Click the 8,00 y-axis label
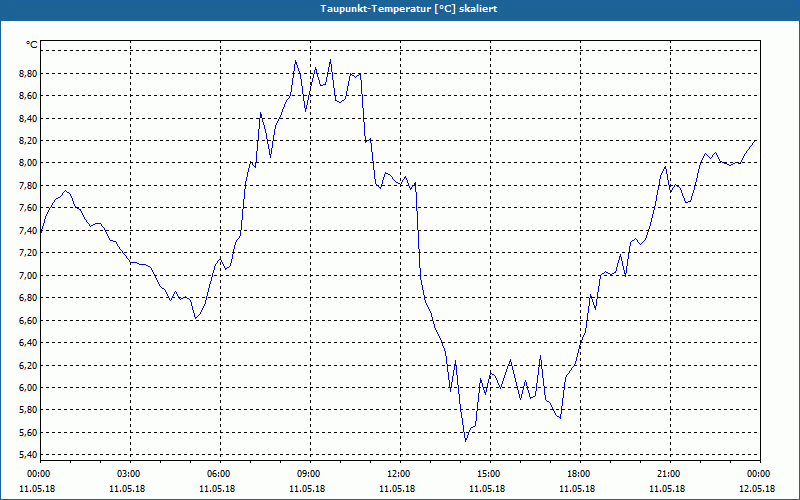Image resolution: width=800 pixels, height=500 pixels. point(28,163)
